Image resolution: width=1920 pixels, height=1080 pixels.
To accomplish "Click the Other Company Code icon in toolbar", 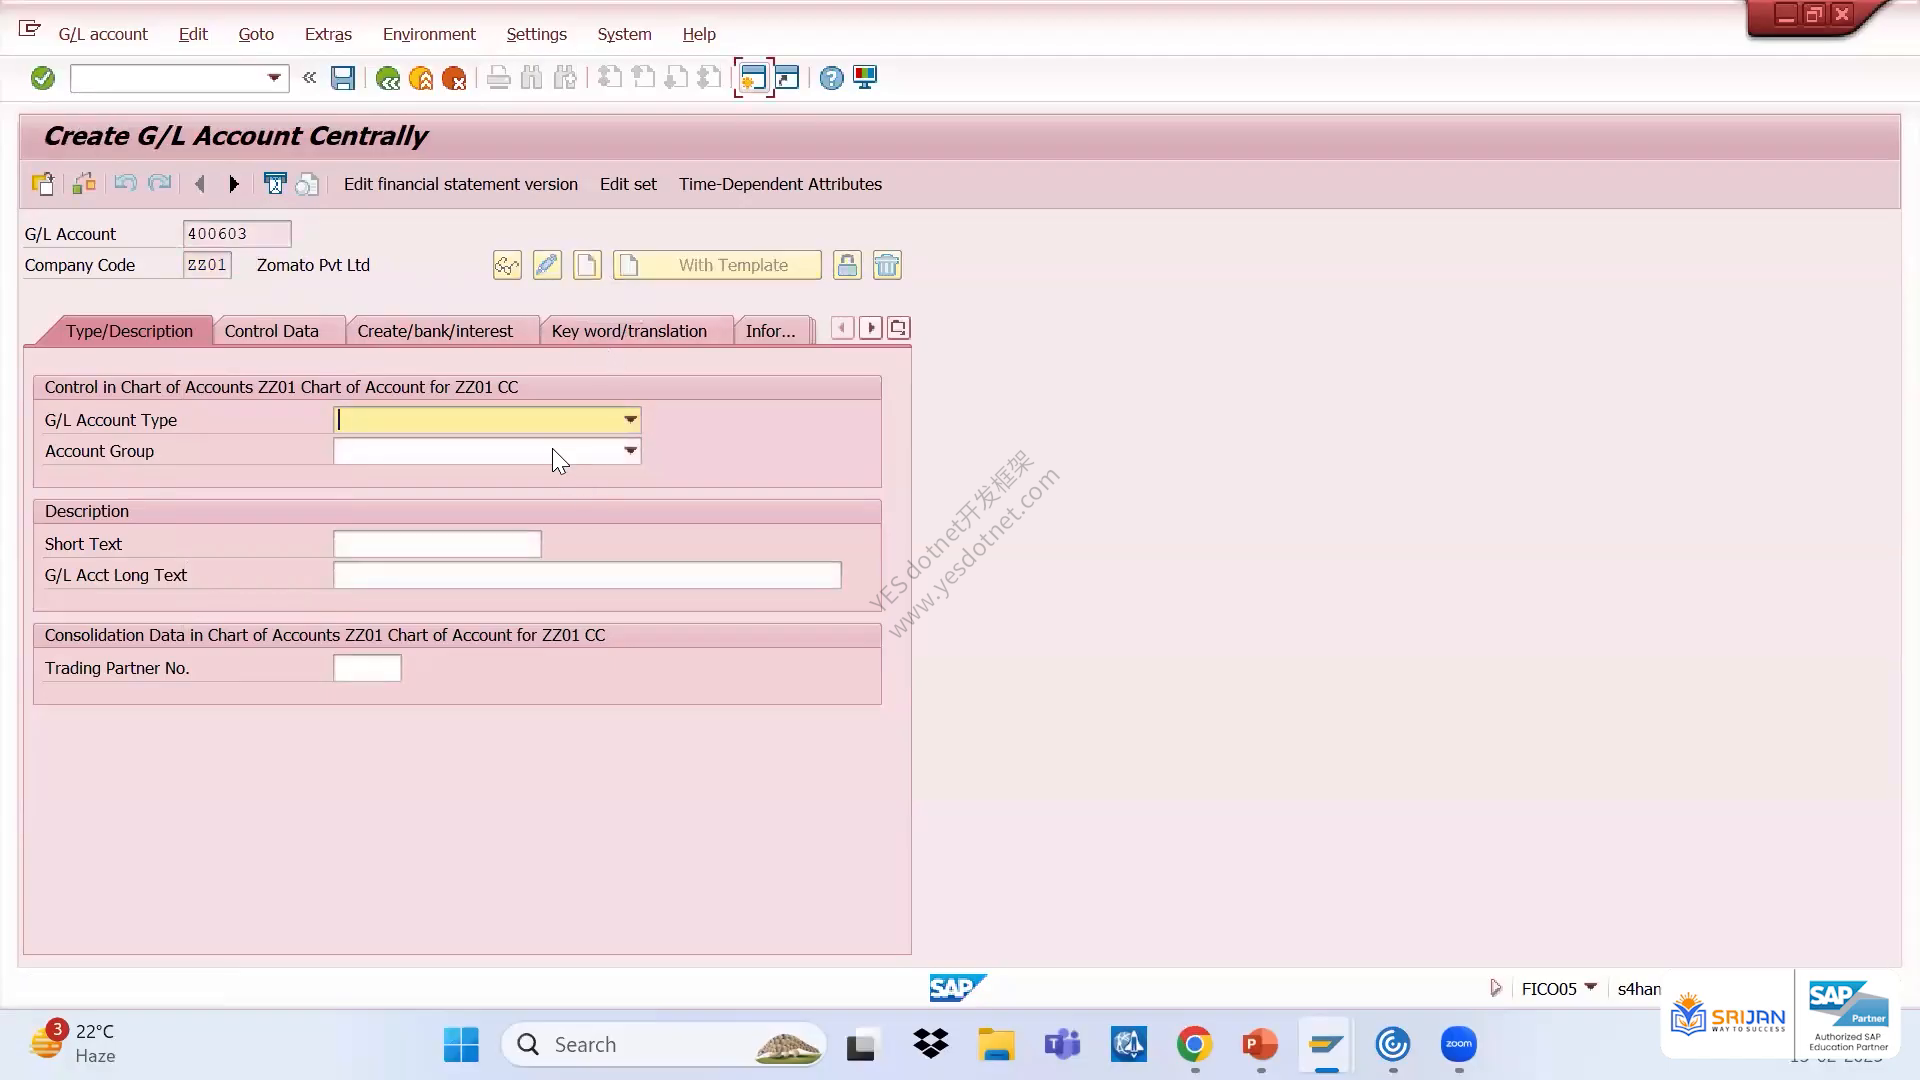I will click(x=42, y=184).
